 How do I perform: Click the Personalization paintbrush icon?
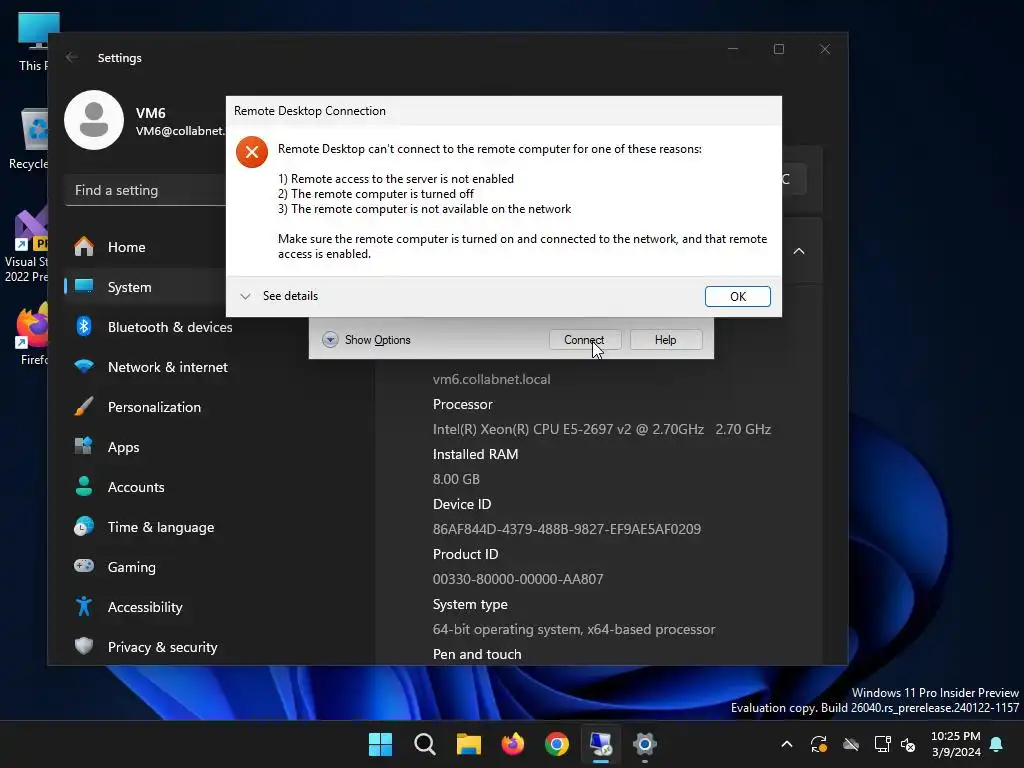pos(84,406)
